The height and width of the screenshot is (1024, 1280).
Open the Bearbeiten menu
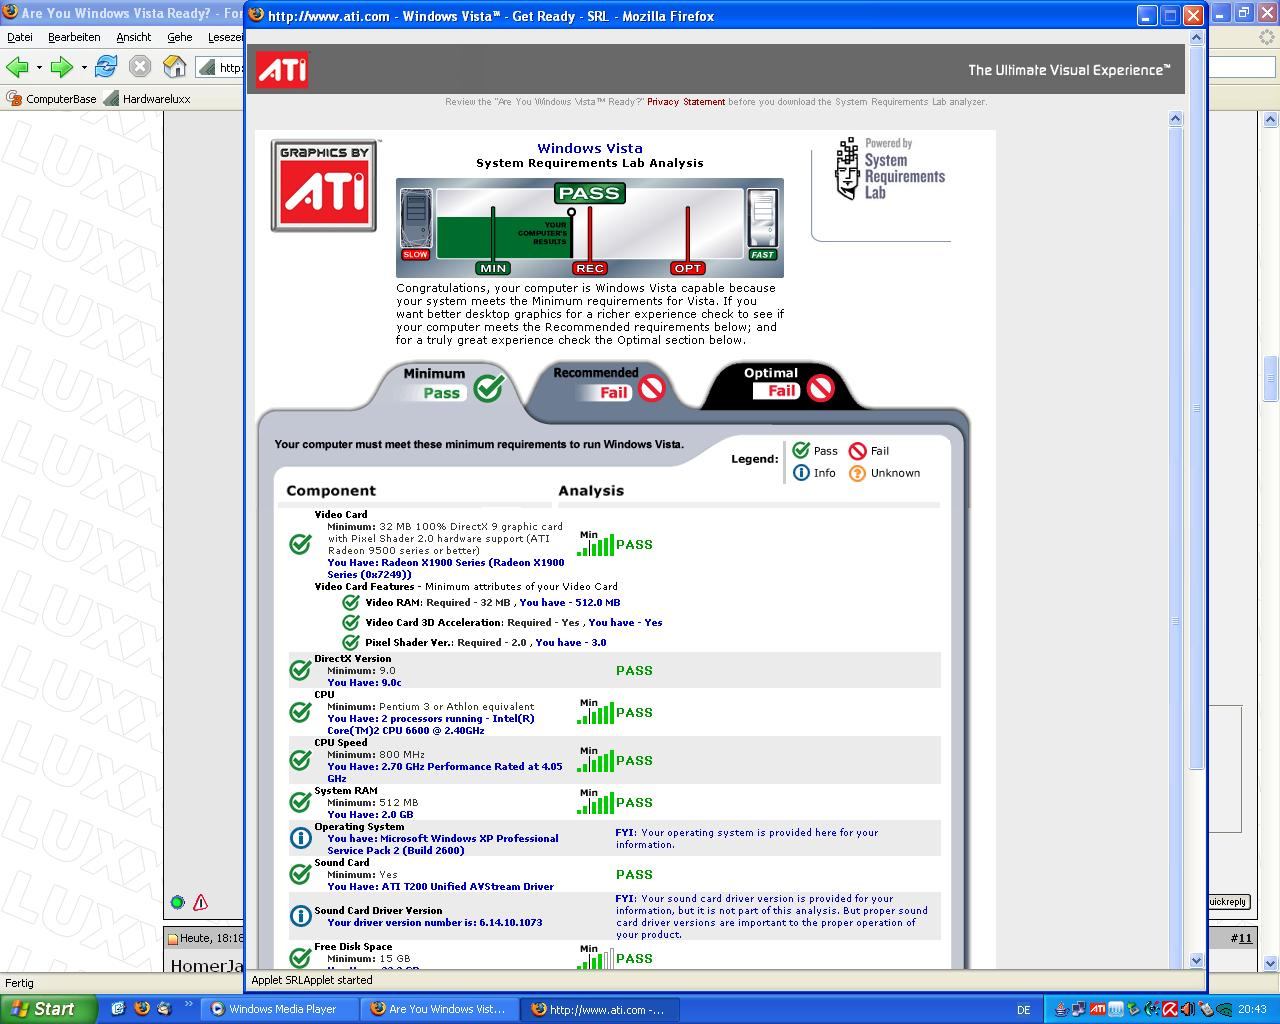pos(74,37)
